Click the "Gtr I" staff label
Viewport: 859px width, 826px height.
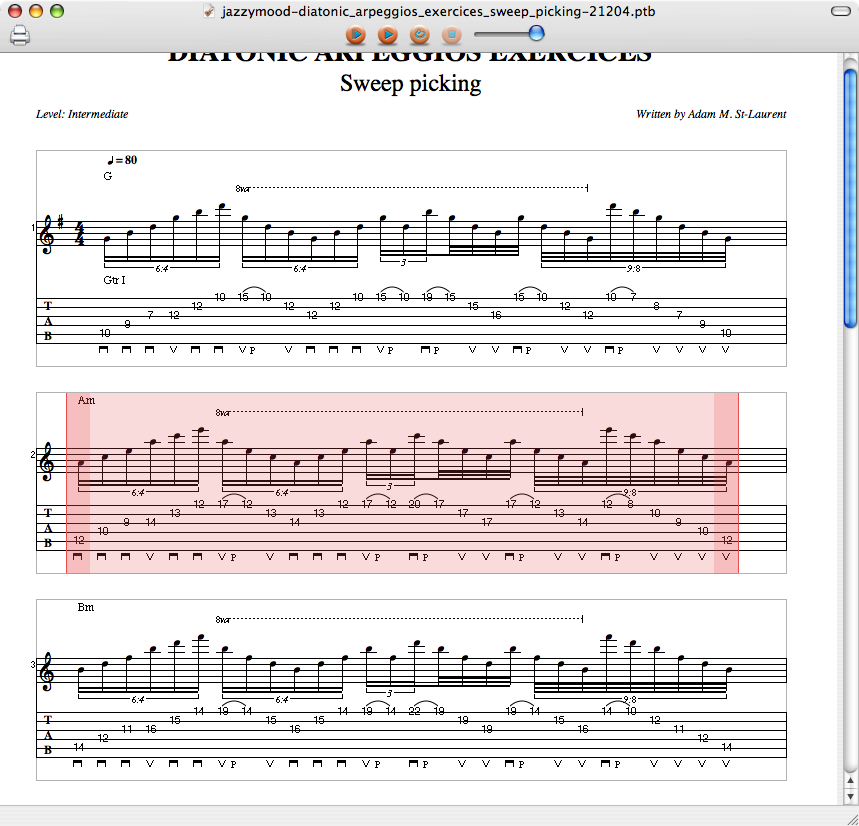pos(114,280)
